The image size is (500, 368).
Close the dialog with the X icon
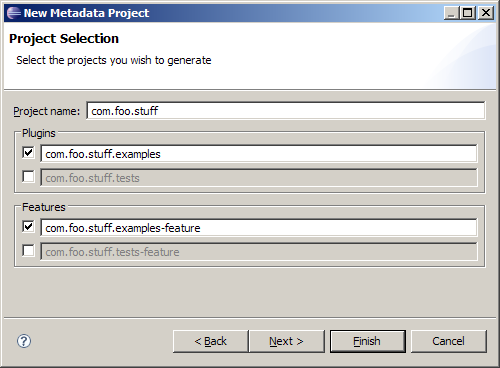point(486,13)
